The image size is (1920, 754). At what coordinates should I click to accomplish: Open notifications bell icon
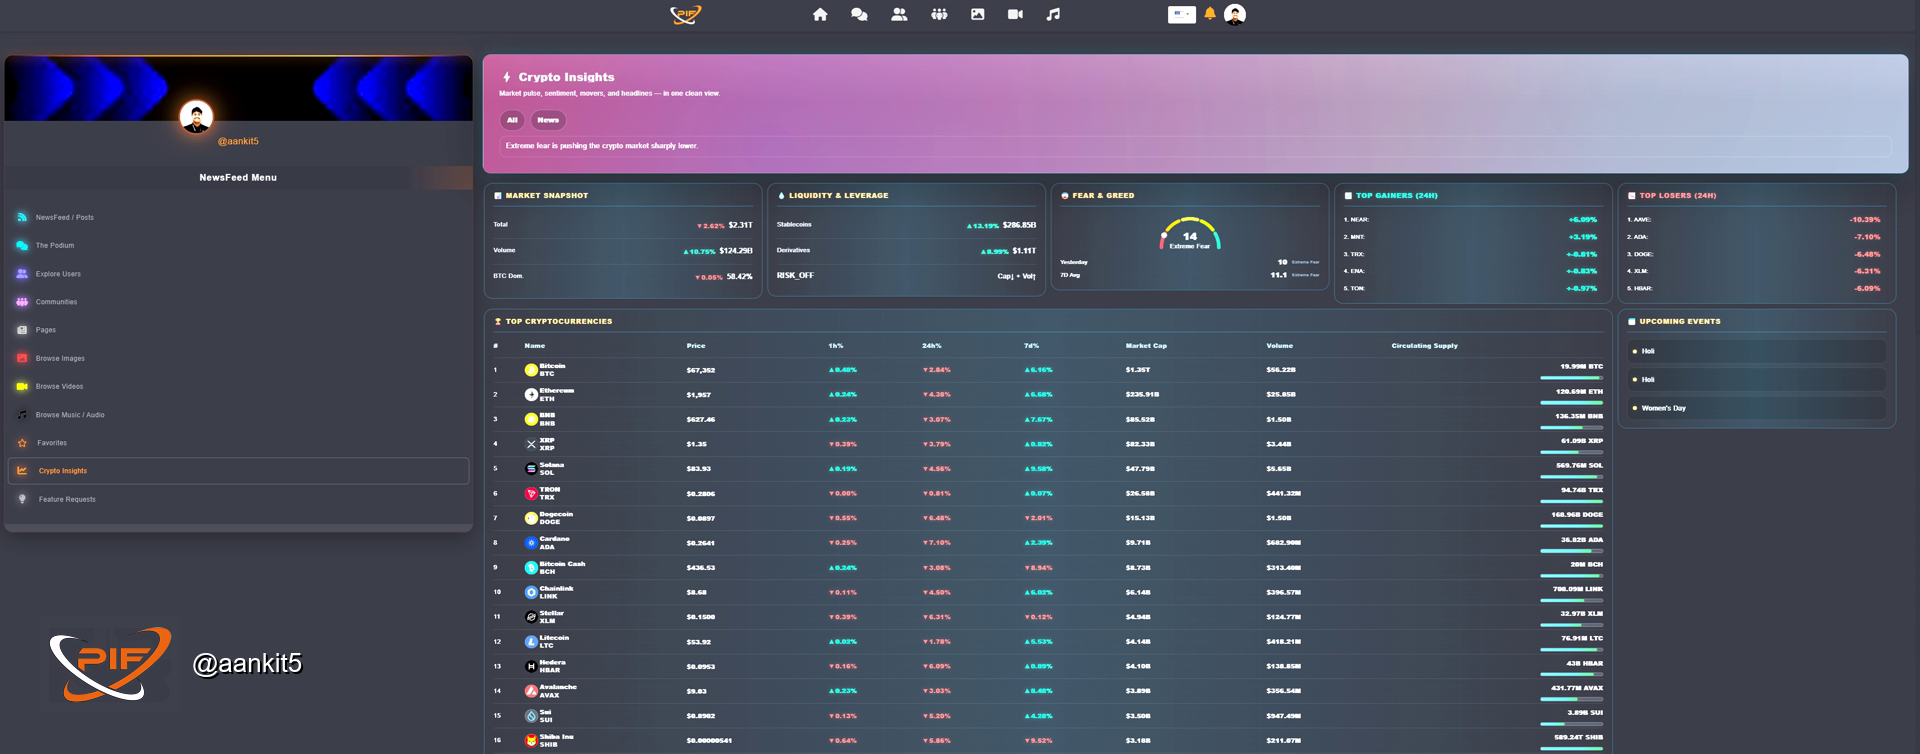point(1210,14)
